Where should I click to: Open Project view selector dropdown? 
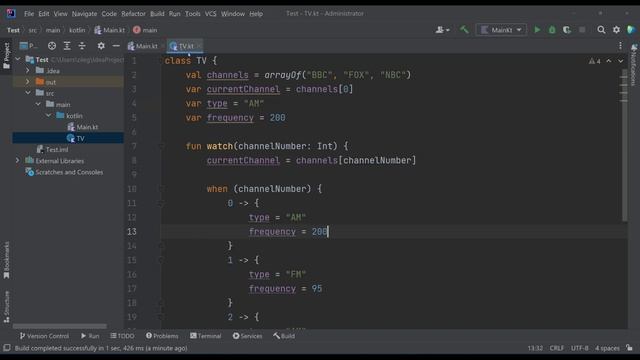[x=28, y=46]
